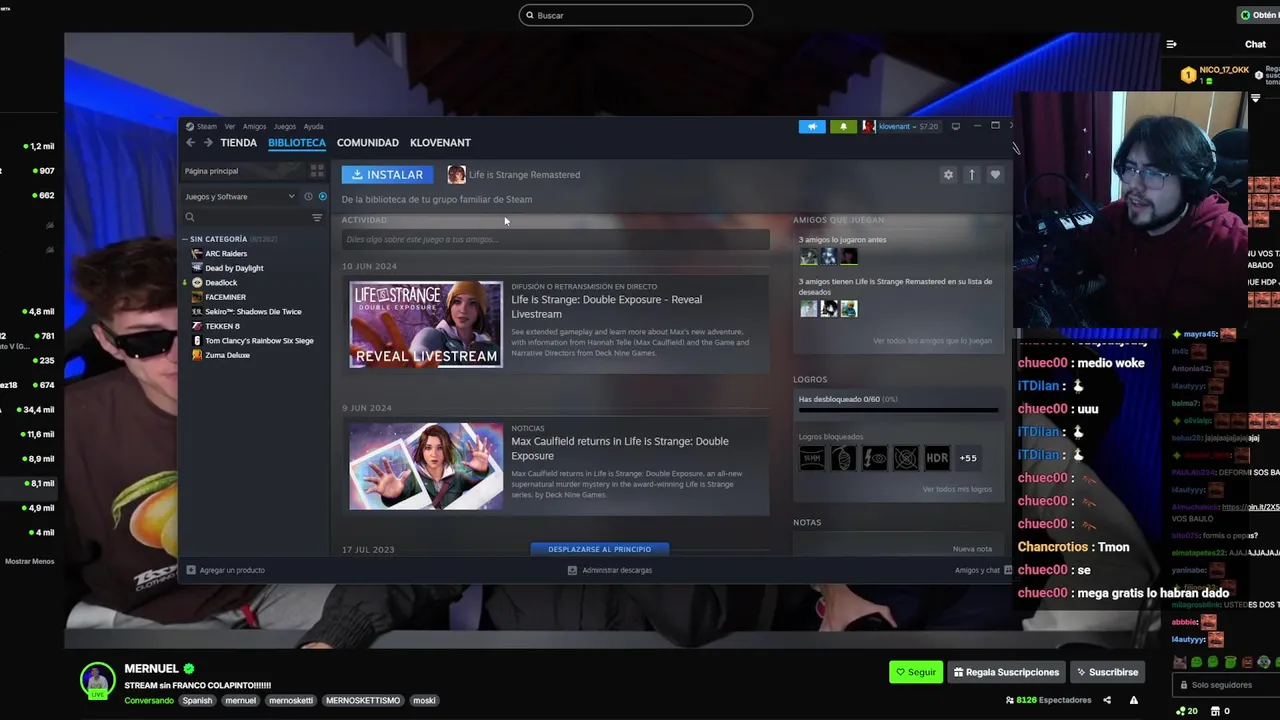Image resolution: width=1280 pixels, height=720 pixels.
Task: Go forward with the Steam forward arrow
Action: click(x=208, y=143)
